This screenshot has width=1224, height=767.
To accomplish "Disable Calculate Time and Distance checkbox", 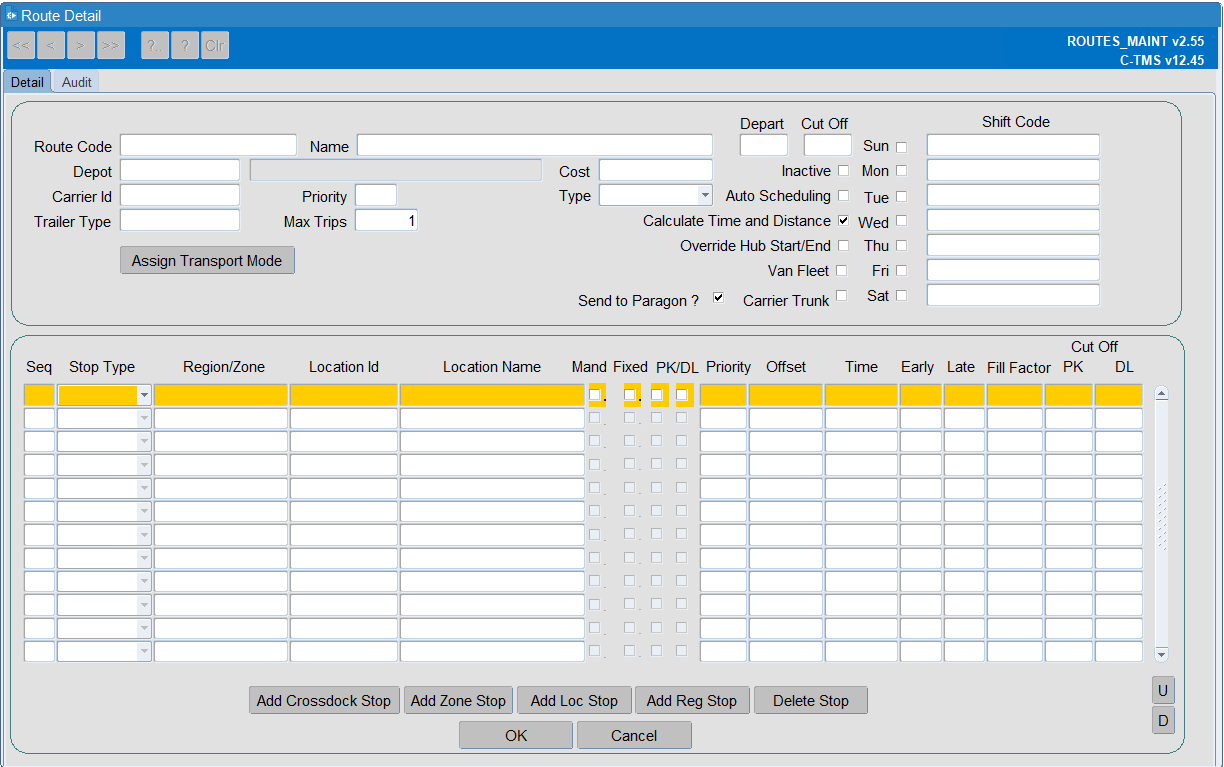I will [844, 220].
